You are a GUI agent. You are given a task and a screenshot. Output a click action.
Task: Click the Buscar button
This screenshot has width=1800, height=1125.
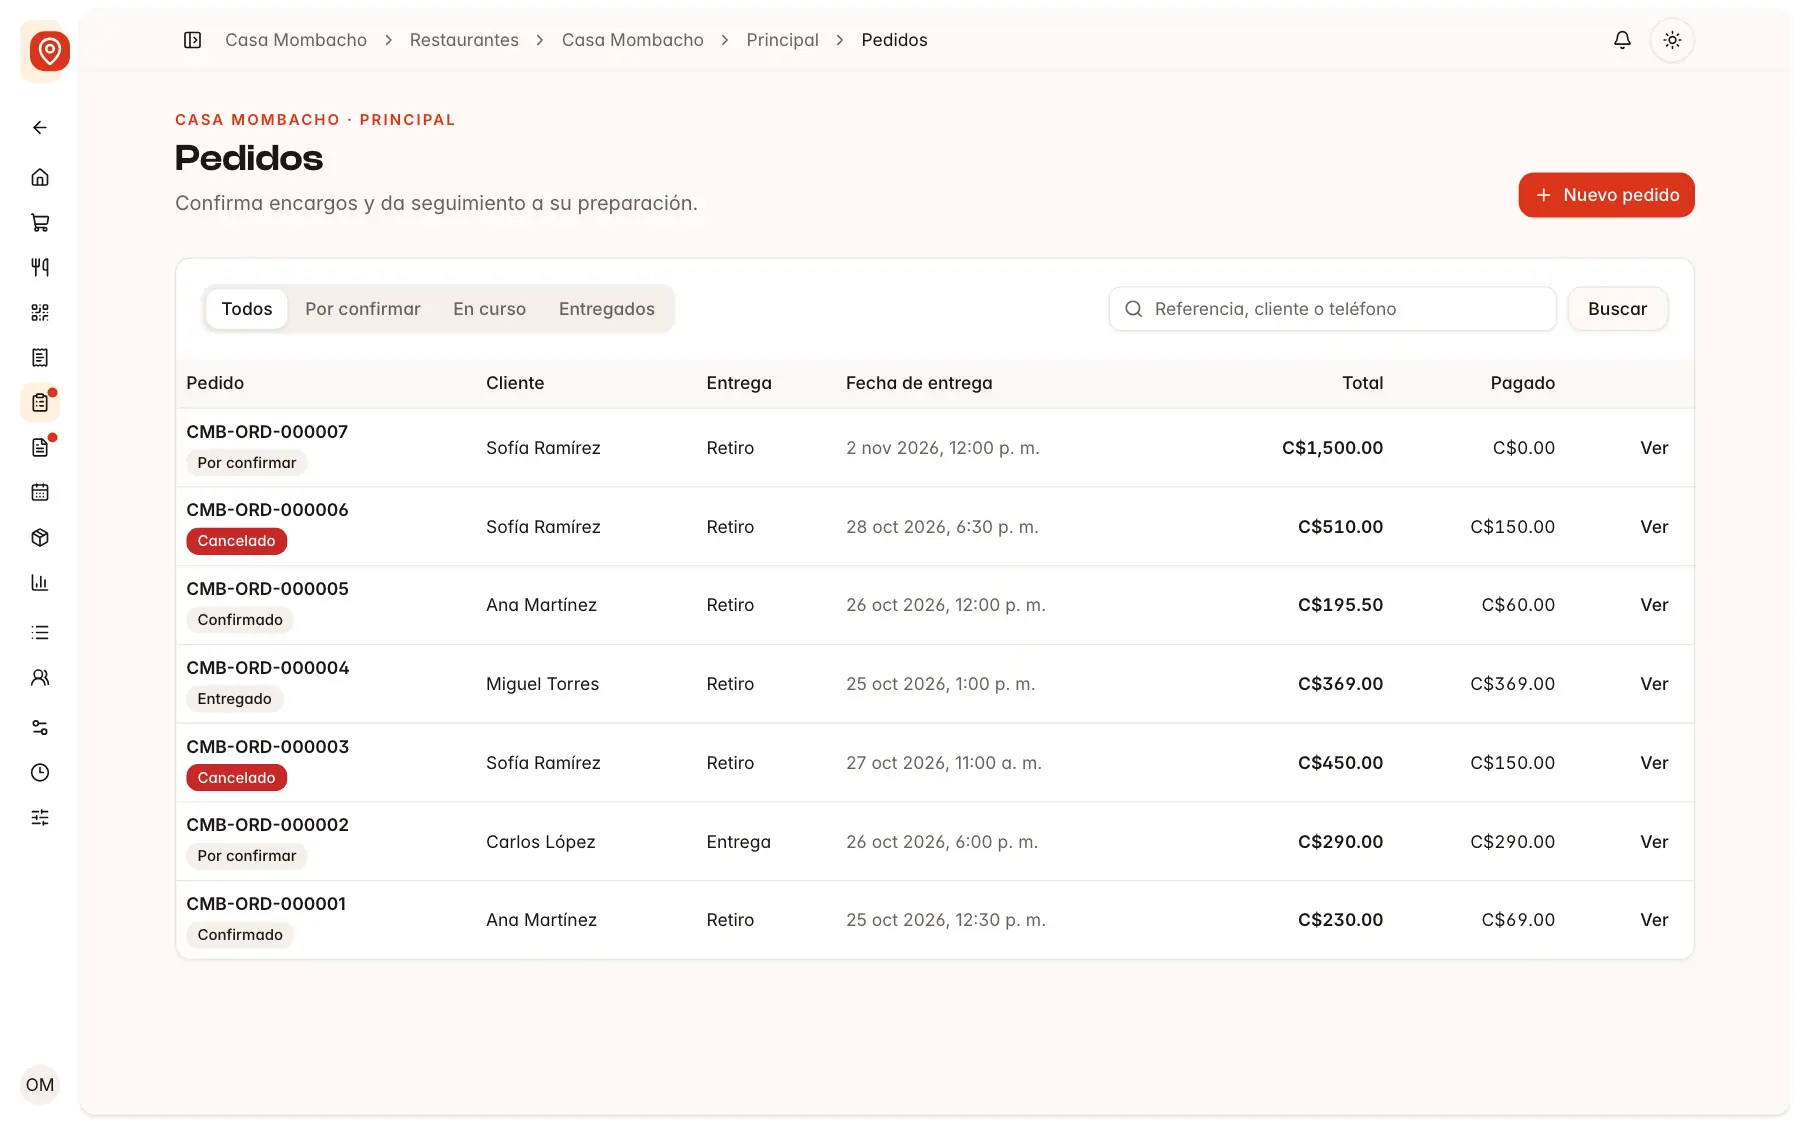point(1617,309)
